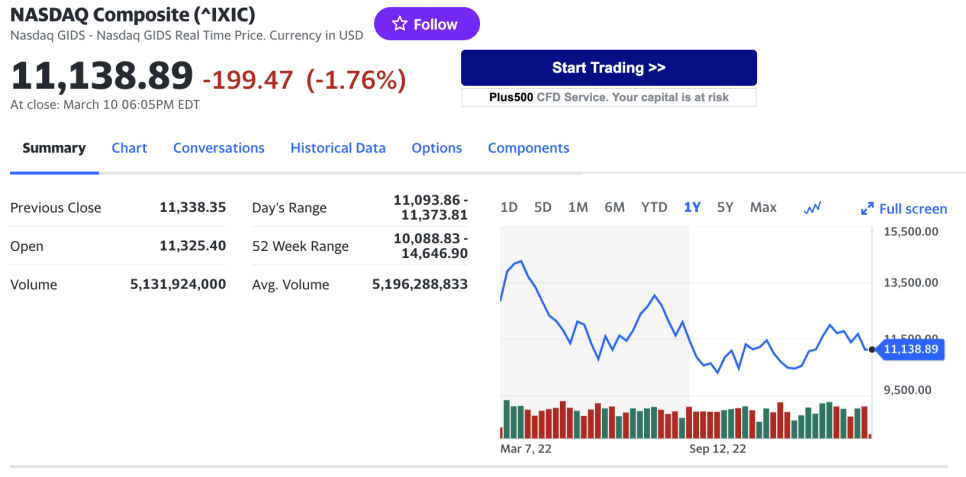
Task: Switch to the Summary tab
Action: (54, 148)
